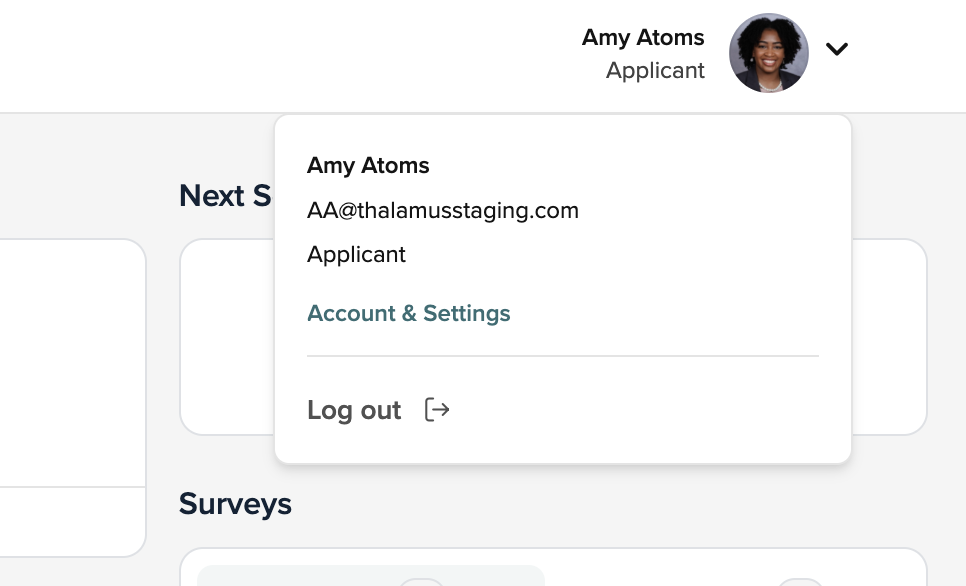This screenshot has height=586, width=966.
Task: Click the partial round icon at the Surveys card's right
Action: pyautogui.click(x=800, y=582)
